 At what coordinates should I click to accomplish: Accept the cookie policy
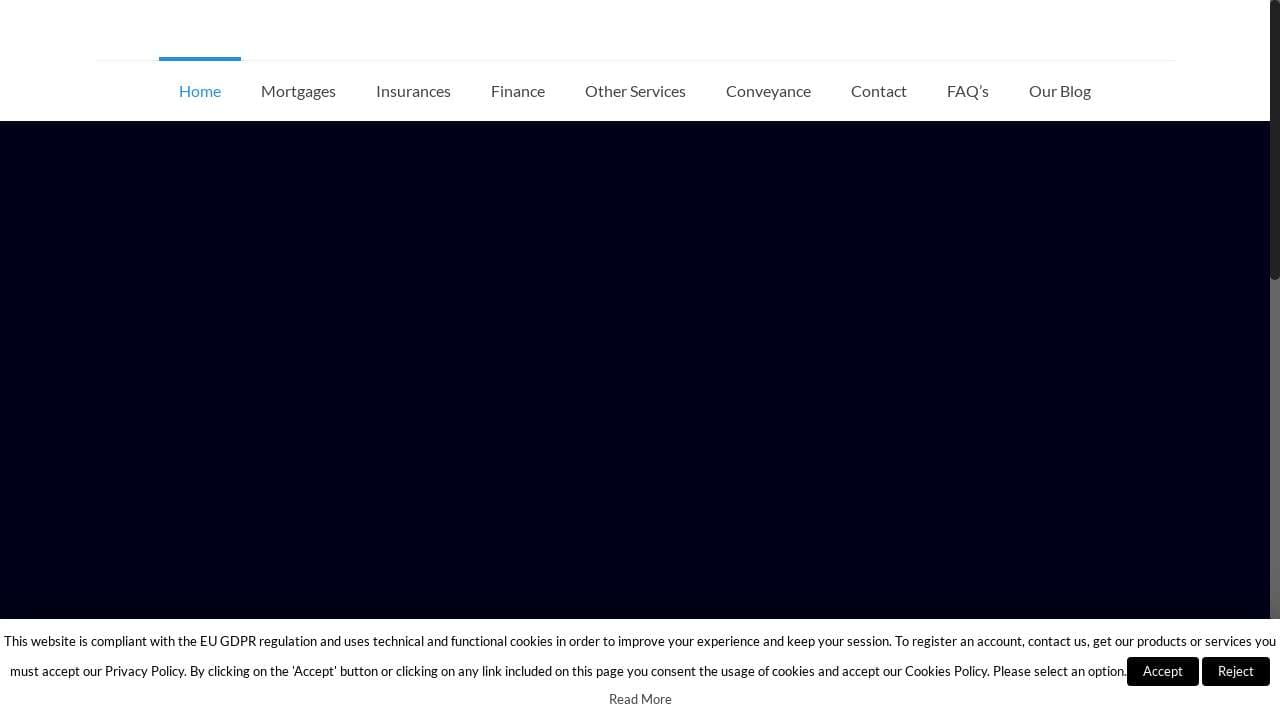tap(1162, 671)
